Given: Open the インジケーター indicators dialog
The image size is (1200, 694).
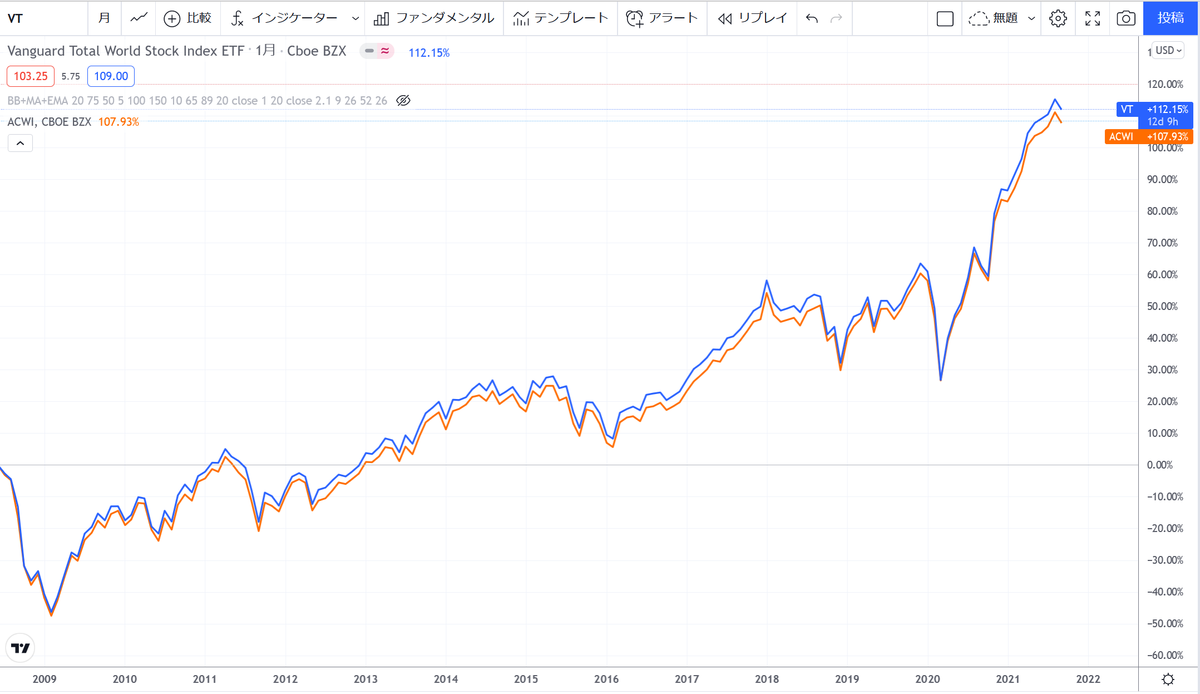Looking at the screenshot, I should 284,18.
